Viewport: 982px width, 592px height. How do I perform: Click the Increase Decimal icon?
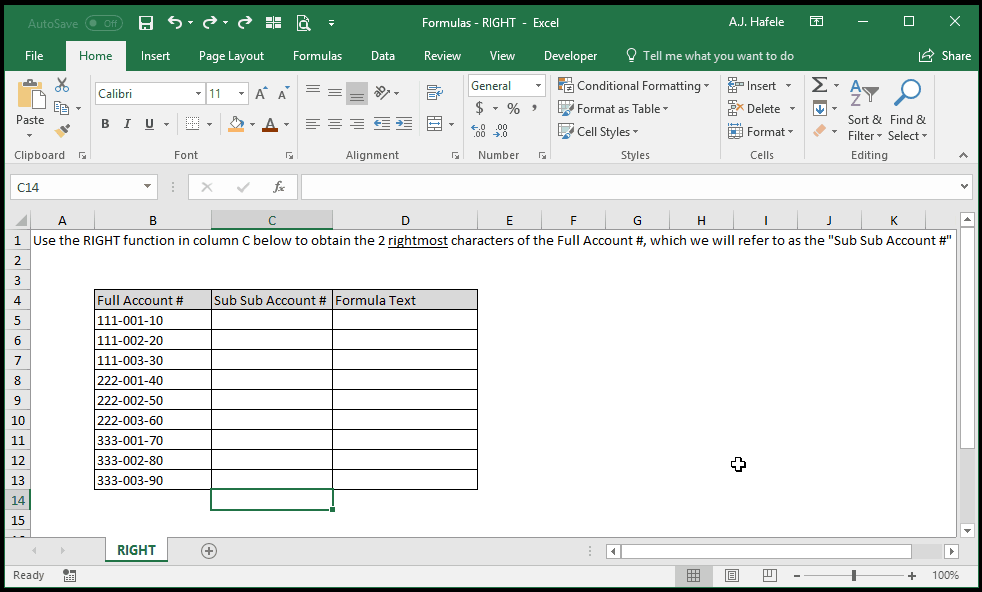pos(478,131)
